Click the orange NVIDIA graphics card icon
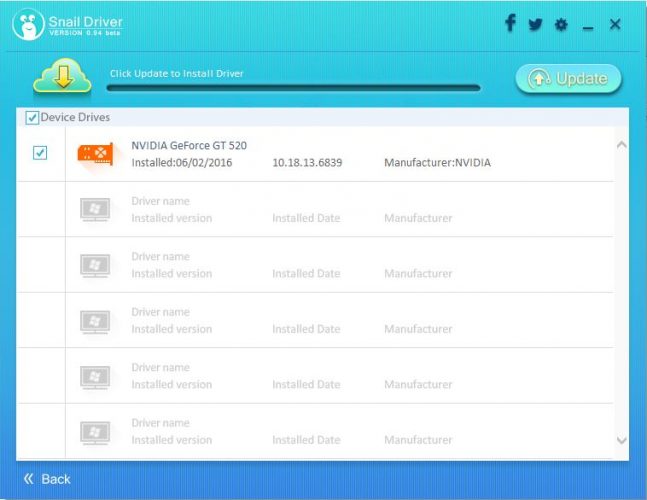647x500 pixels. (96, 154)
